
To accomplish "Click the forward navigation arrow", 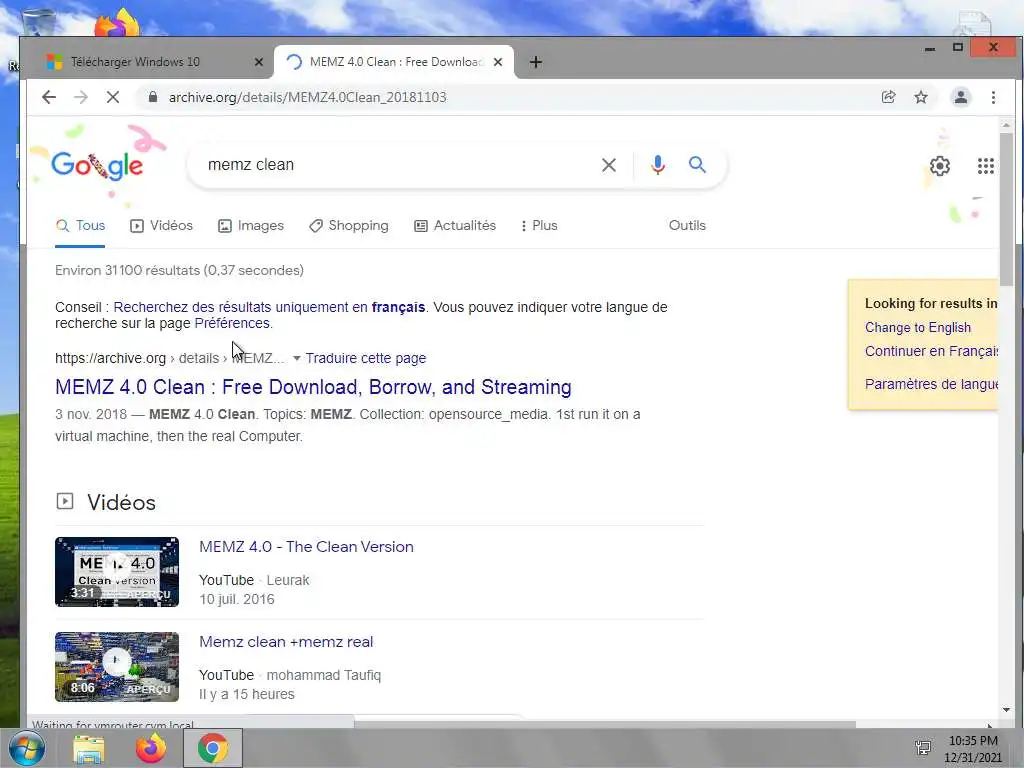I will [81, 97].
